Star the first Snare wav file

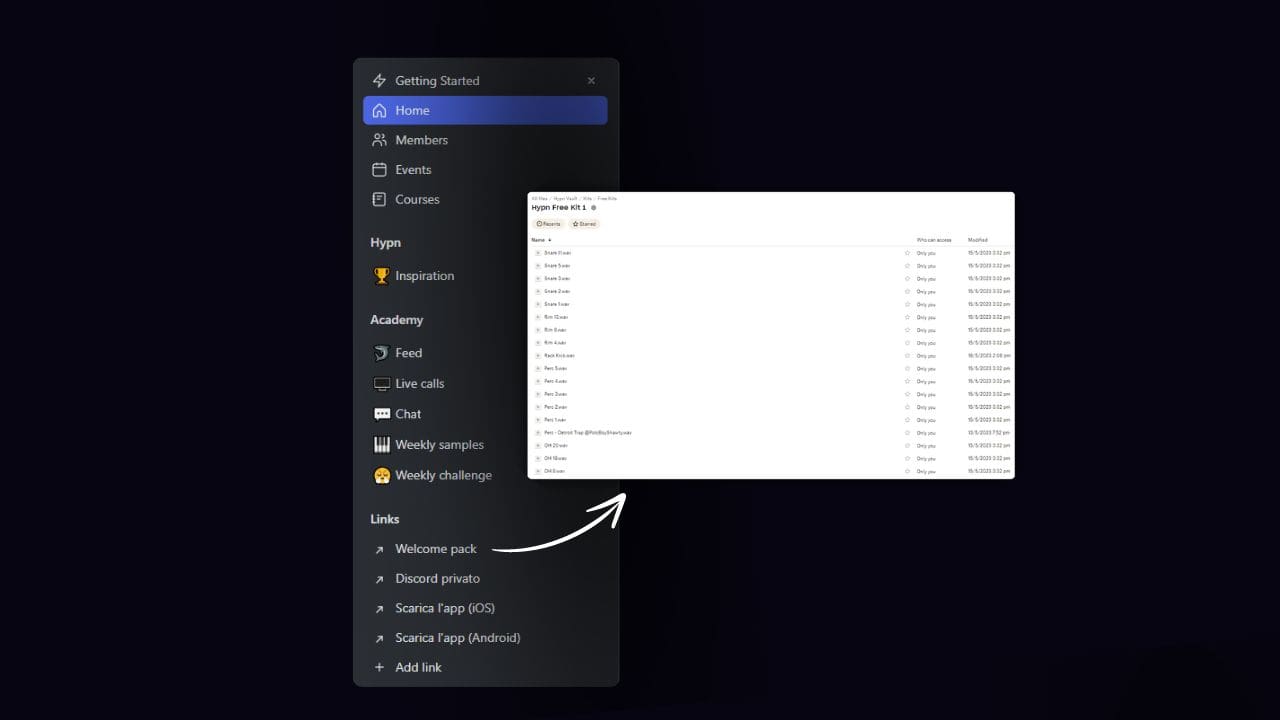[x=907, y=253]
